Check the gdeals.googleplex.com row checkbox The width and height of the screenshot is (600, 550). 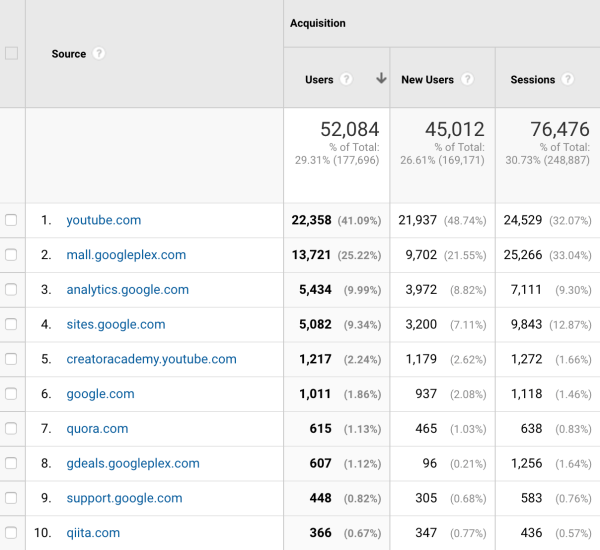tap(11, 463)
